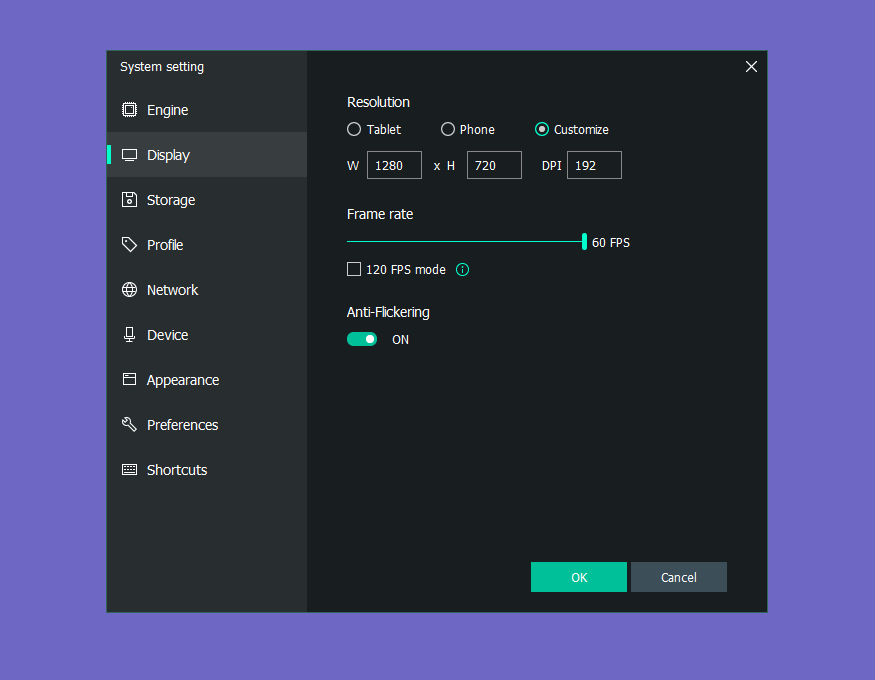Click the Engine chip icon

click(129, 109)
